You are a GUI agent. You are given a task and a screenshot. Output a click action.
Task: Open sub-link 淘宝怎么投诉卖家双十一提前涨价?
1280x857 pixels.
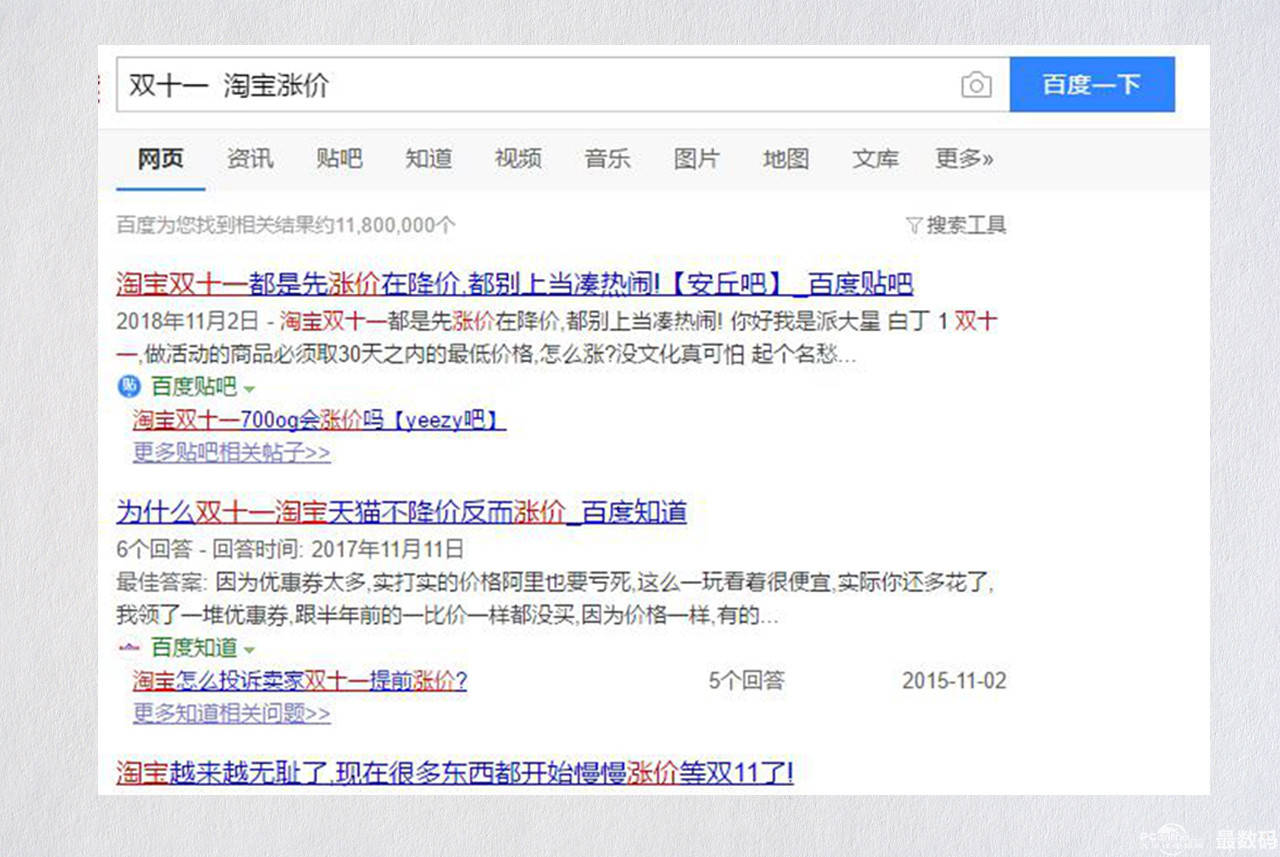300,681
